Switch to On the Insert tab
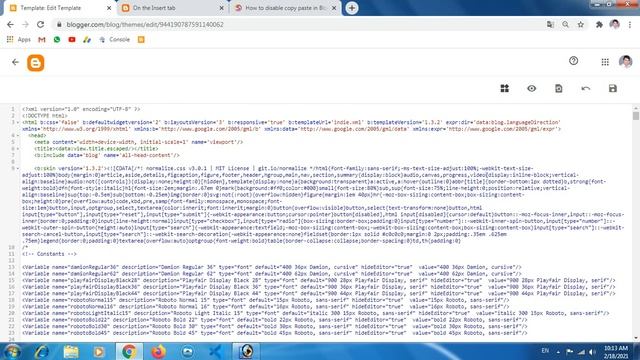 click(171, 8)
